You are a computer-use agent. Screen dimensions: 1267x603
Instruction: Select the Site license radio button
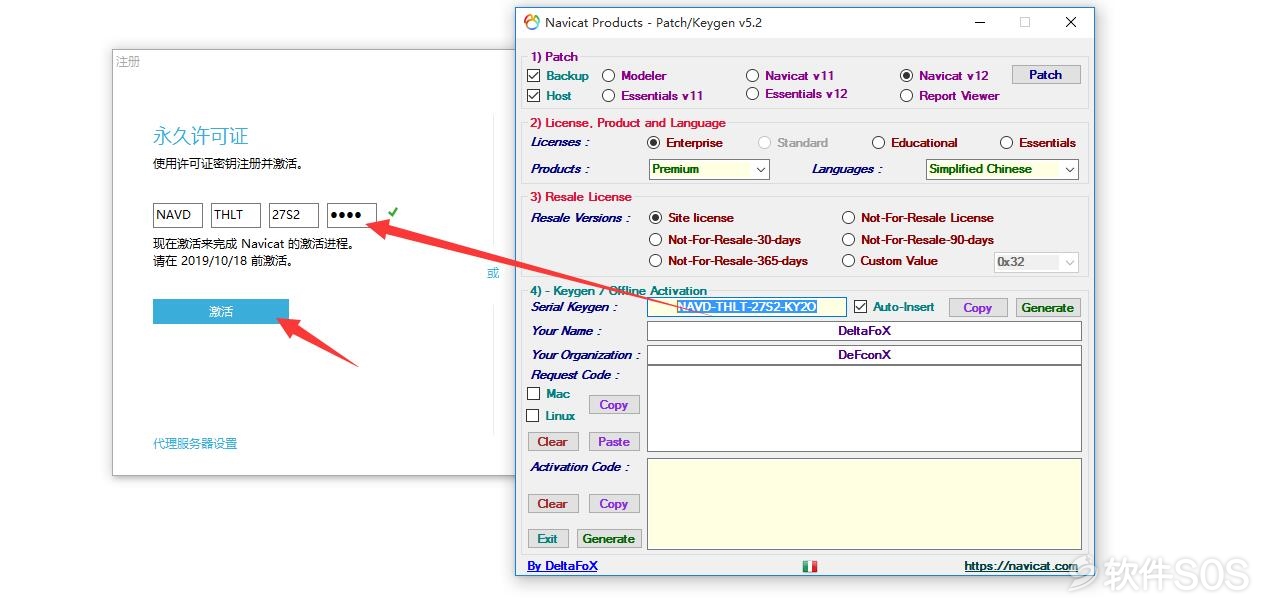[655, 218]
